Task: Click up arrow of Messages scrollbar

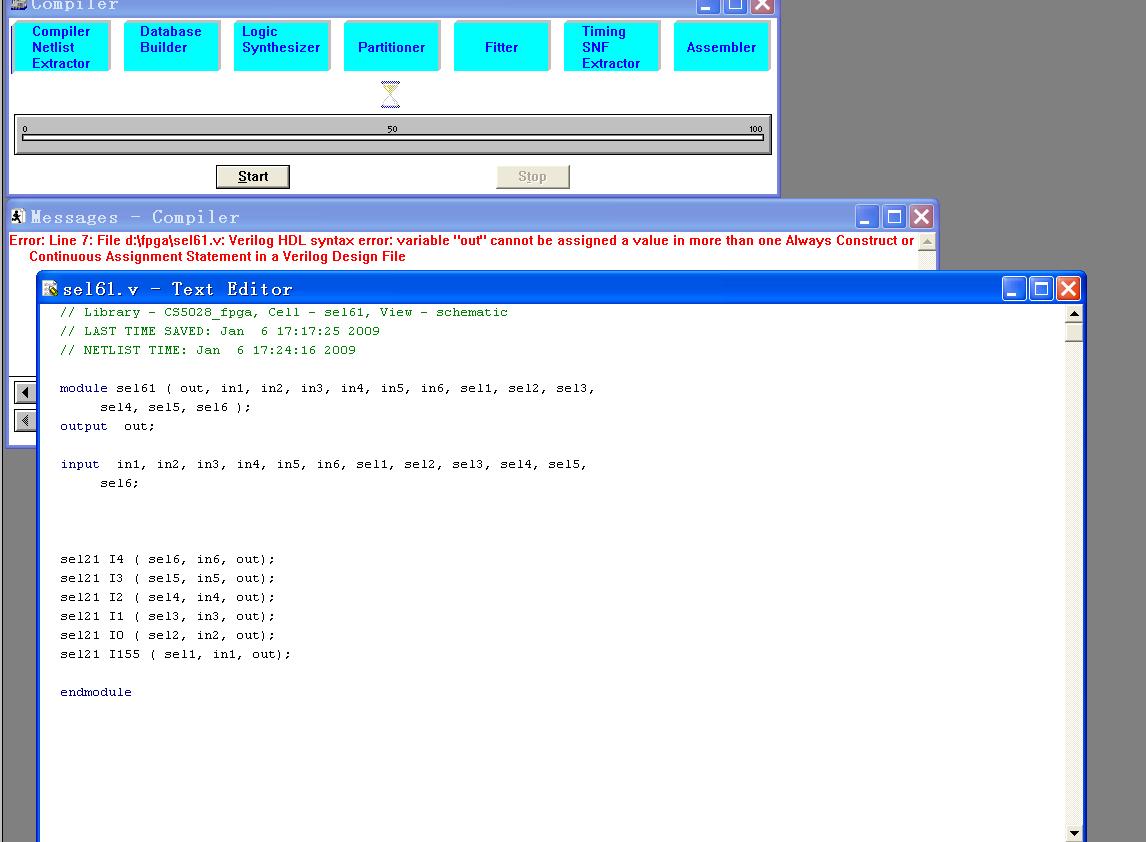Action: click(927, 241)
